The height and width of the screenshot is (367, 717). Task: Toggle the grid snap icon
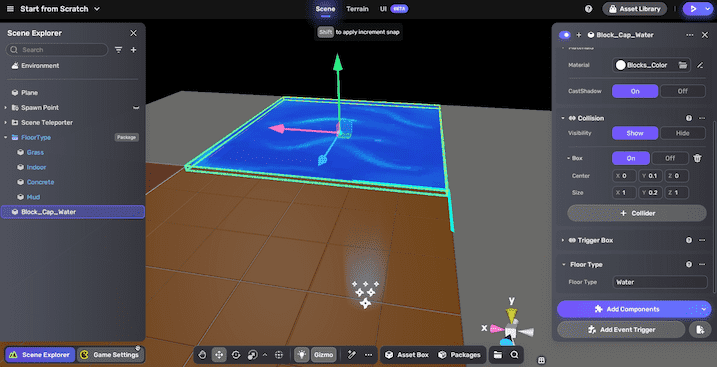tap(278, 355)
